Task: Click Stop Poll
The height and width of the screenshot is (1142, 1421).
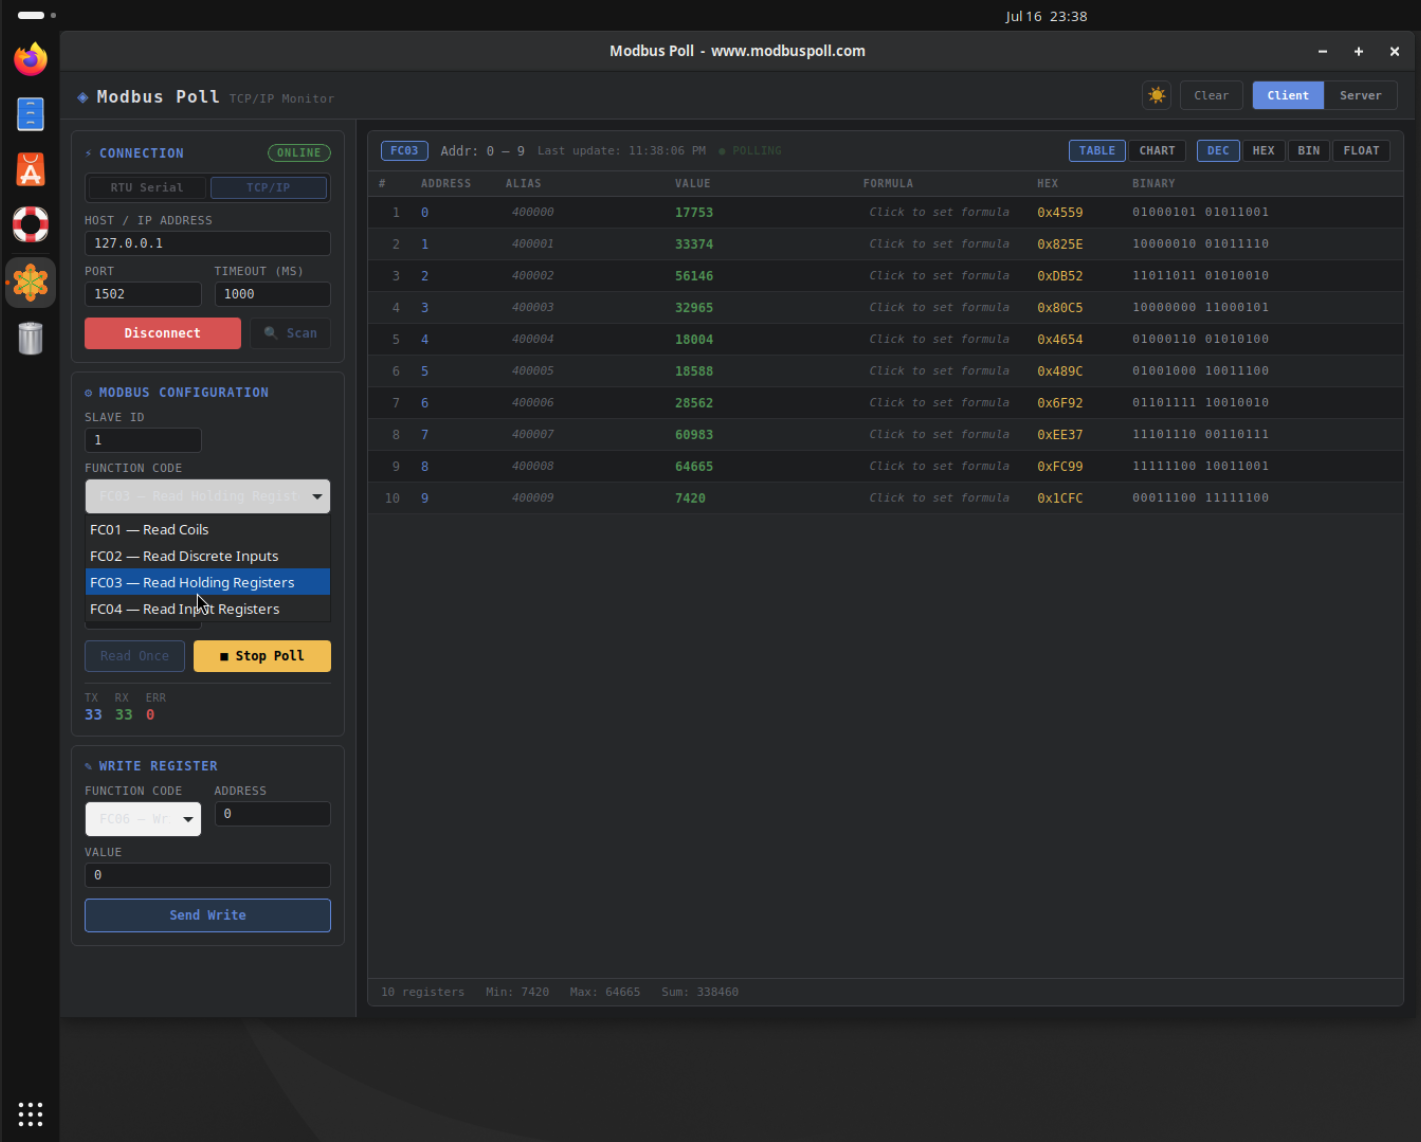Action: point(262,656)
